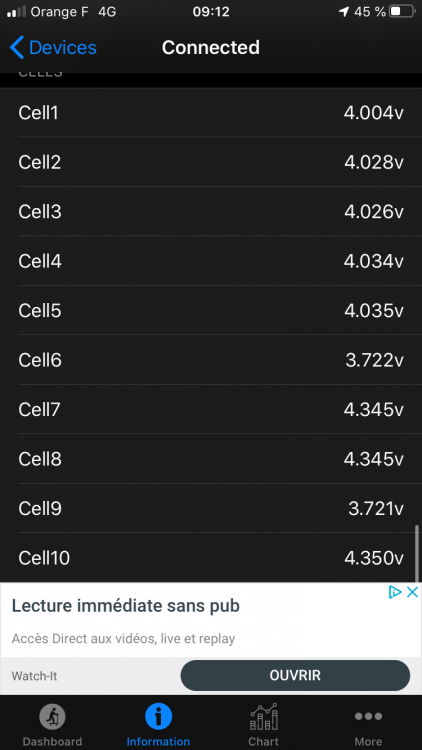Image resolution: width=422 pixels, height=750 pixels.
Task: Open ad headline Lecture immédiate sans pub
Action: click(x=126, y=607)
